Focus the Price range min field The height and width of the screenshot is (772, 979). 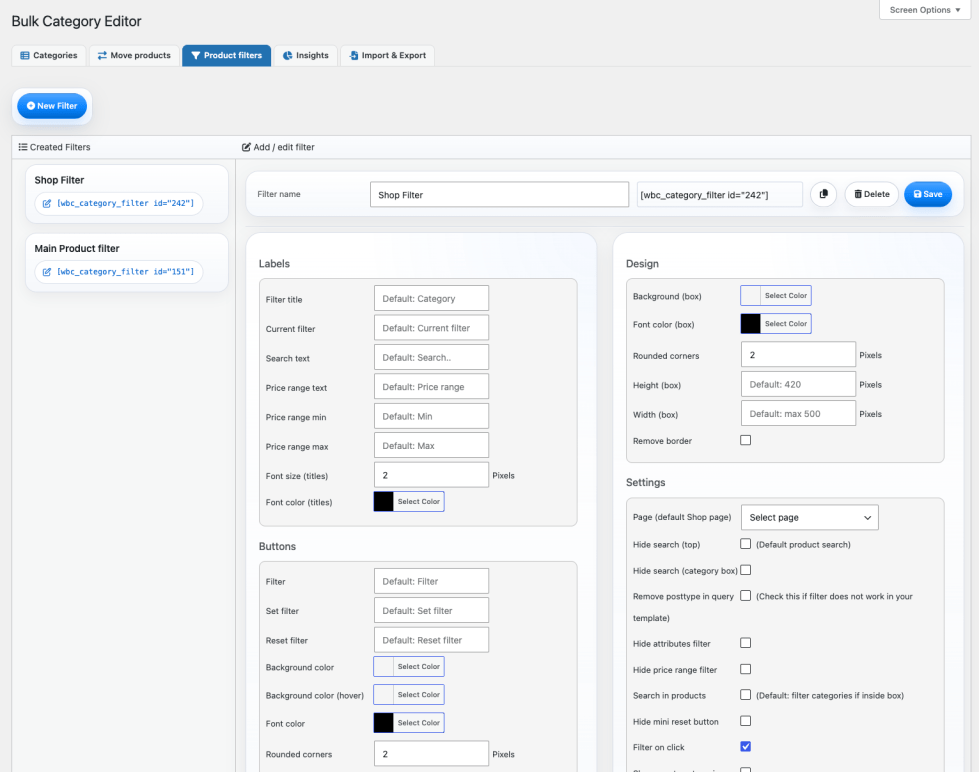tap(431, 415)
